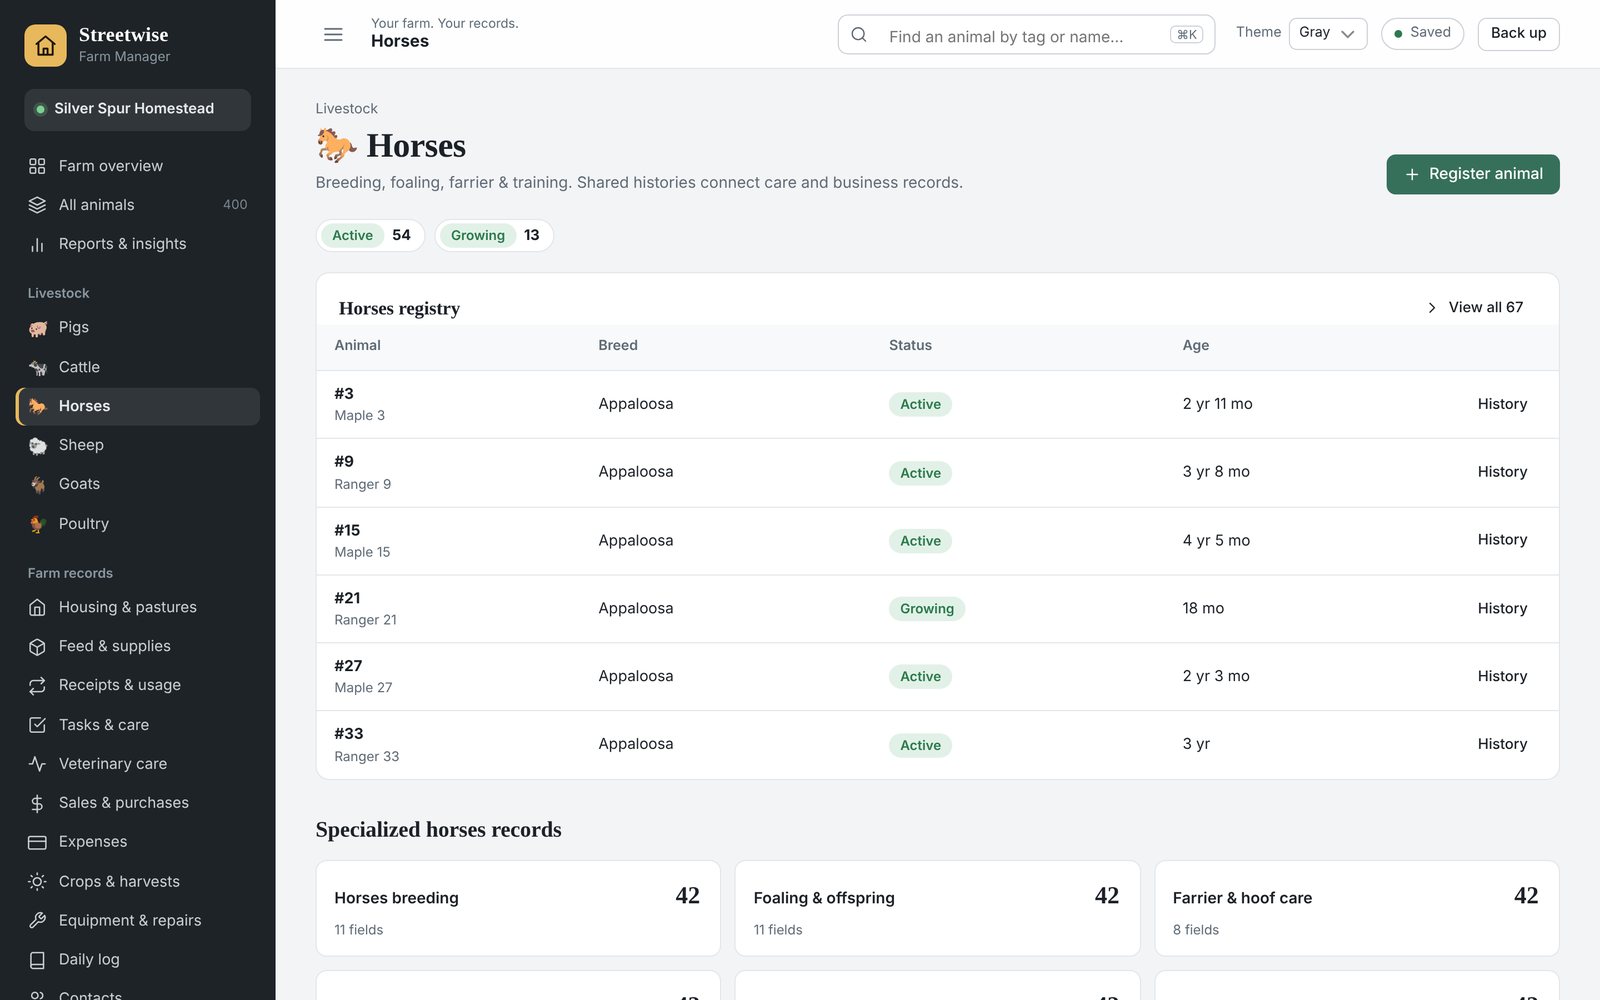Click the Growing status badge of #21

pyautogui.click(x=926, y=608)
